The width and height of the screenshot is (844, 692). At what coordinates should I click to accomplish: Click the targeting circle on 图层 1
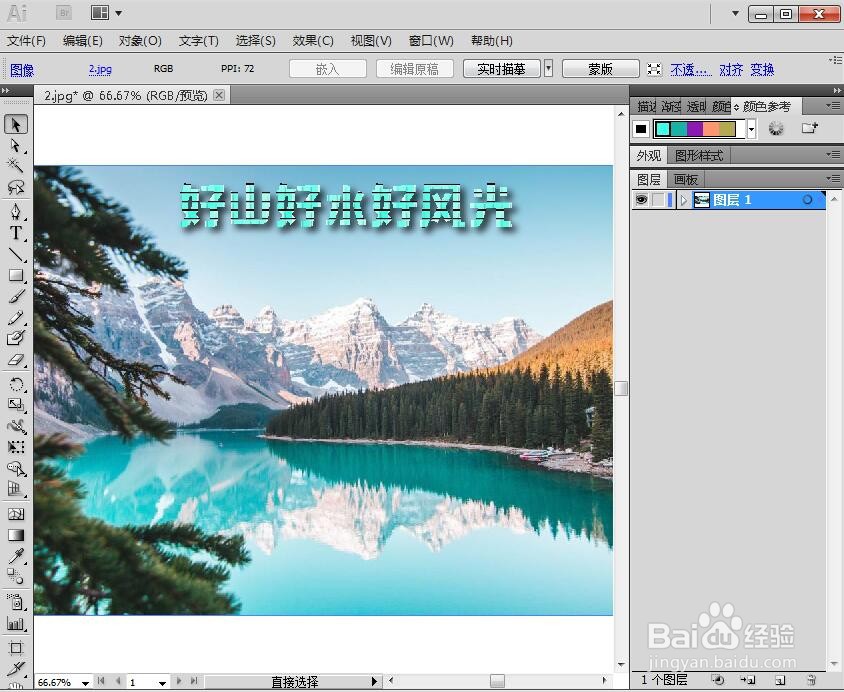pyautogui.click(x=808, y=198)
